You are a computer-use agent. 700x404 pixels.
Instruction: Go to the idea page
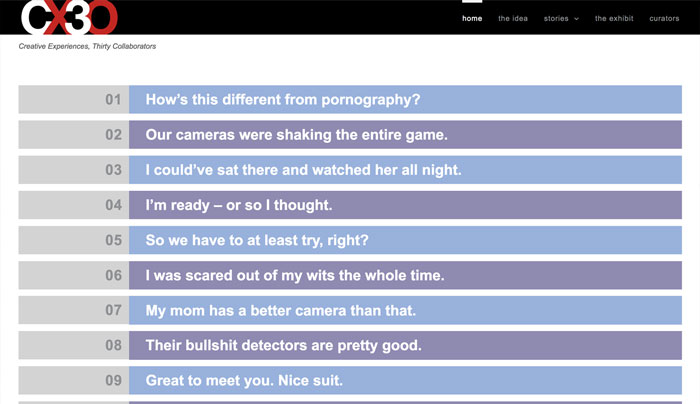513,18
